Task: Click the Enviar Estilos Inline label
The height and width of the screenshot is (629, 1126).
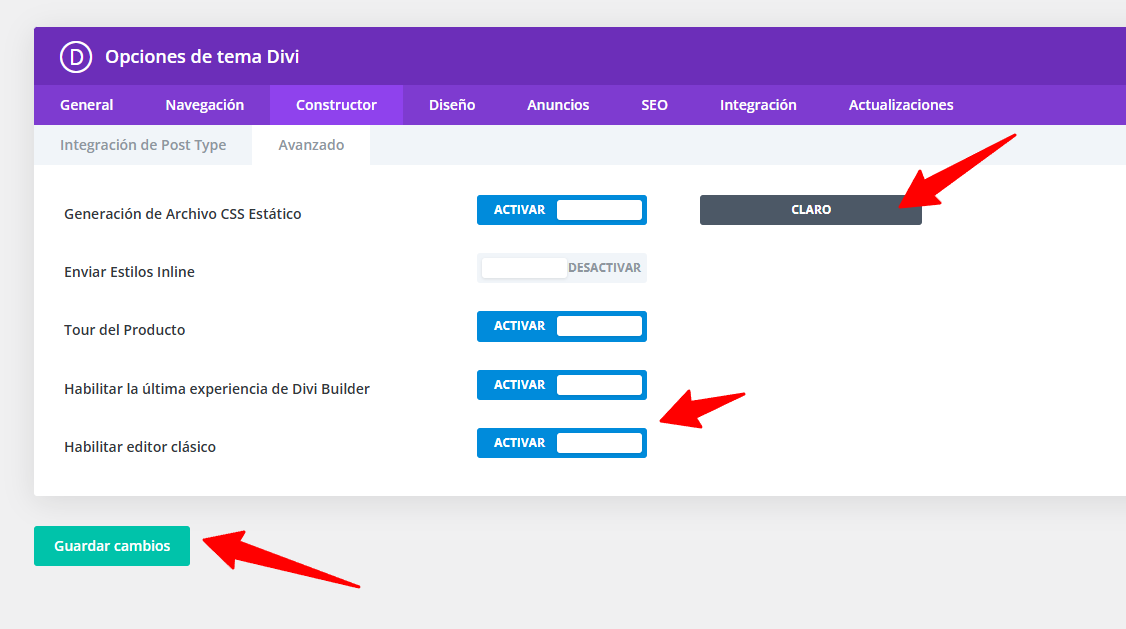Action: (x=129, y=272)
